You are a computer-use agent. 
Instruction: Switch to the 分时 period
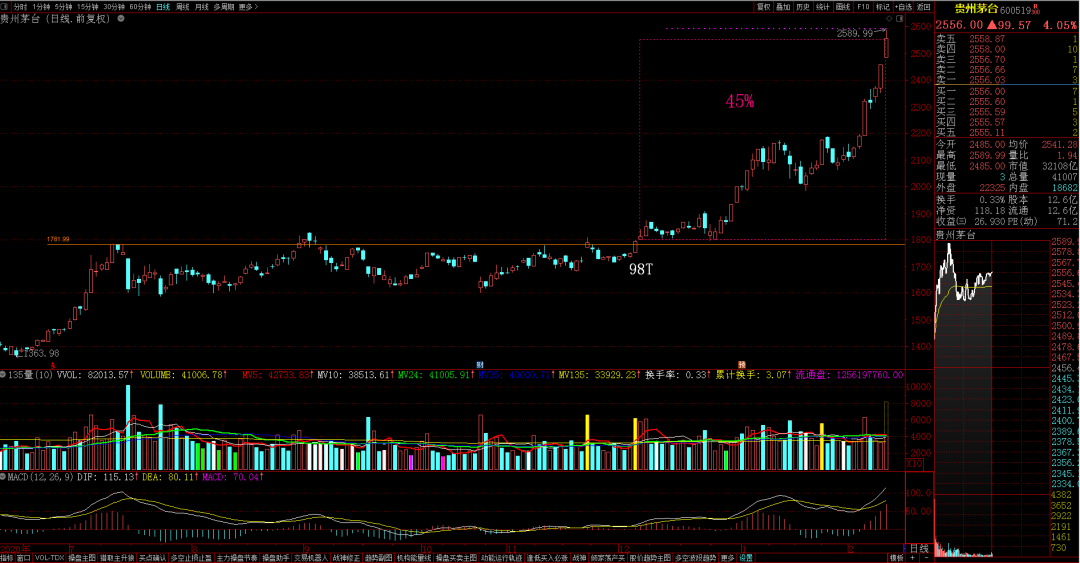point(20,7)
